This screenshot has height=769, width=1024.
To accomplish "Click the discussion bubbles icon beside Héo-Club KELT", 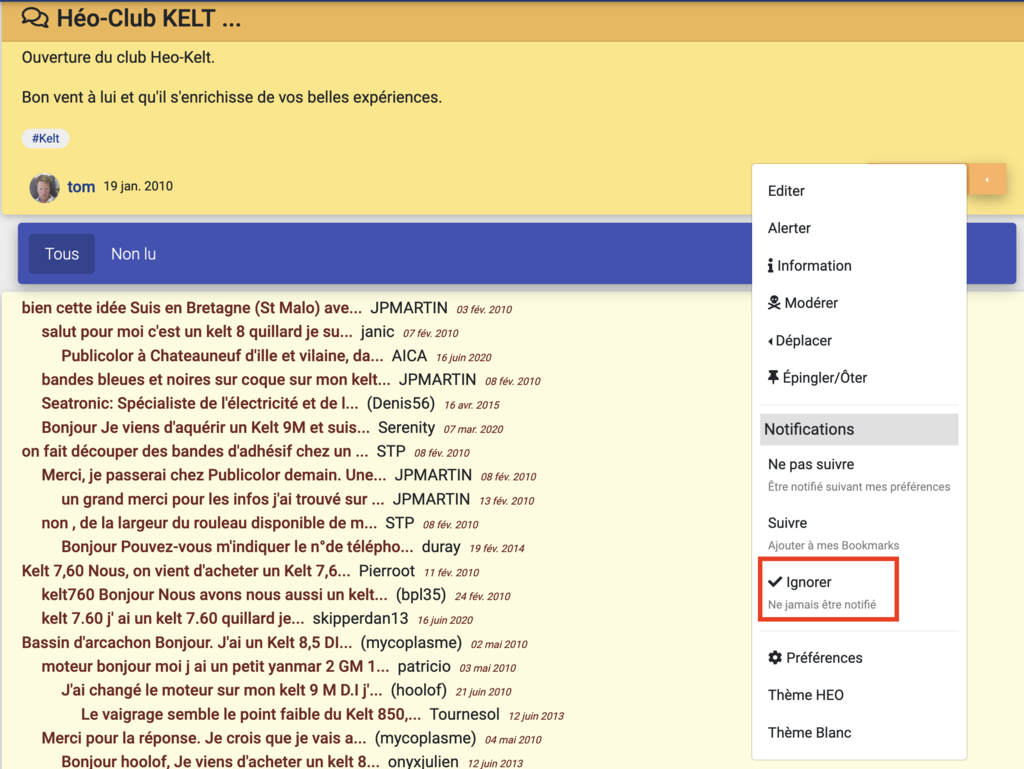I will tap(35, 18).
